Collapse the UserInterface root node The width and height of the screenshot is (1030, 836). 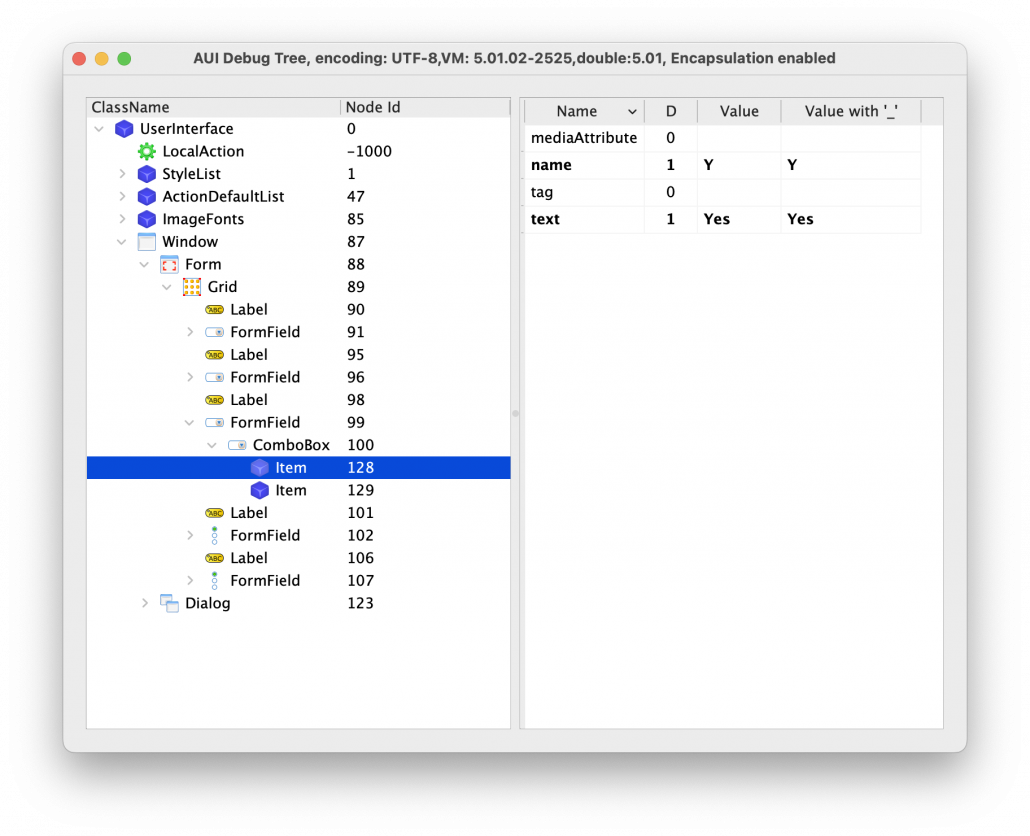(99, 129)
